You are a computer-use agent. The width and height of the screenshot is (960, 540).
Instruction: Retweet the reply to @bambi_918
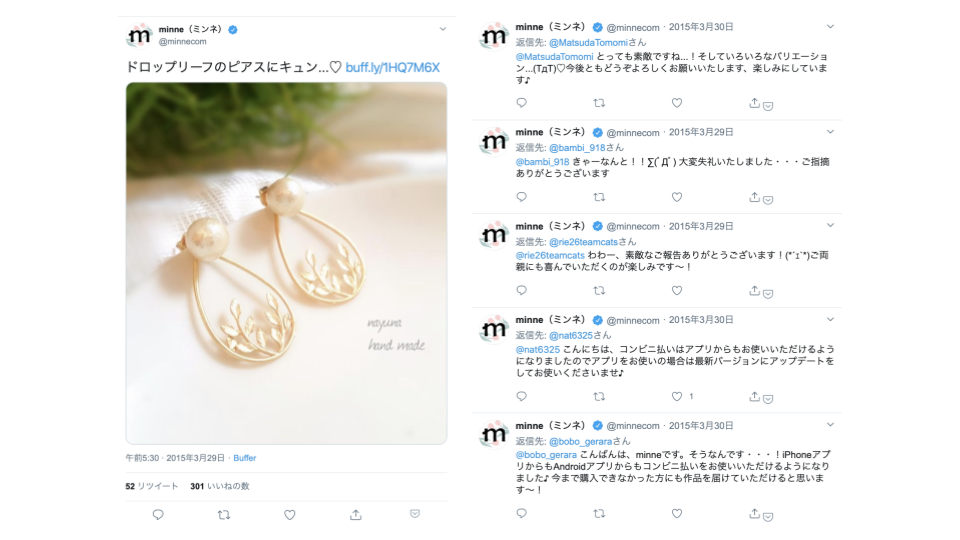(x=599, y=197)
